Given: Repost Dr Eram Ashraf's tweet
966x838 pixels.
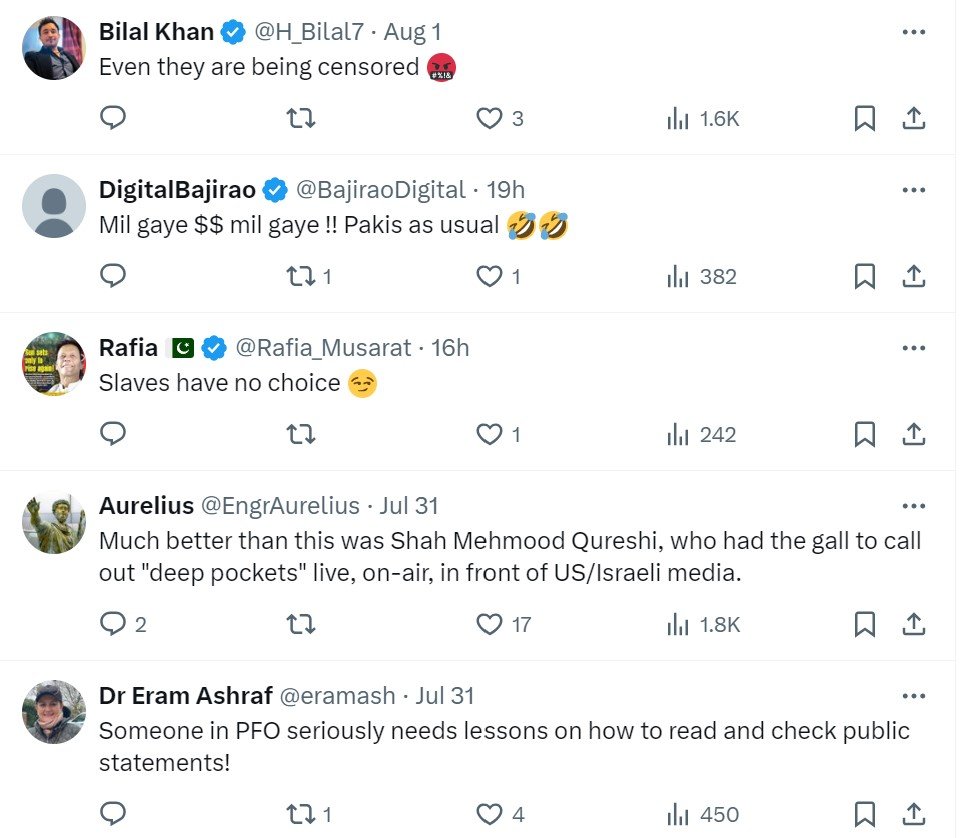Looking at the screenshot, I should (x=301, y=814).
